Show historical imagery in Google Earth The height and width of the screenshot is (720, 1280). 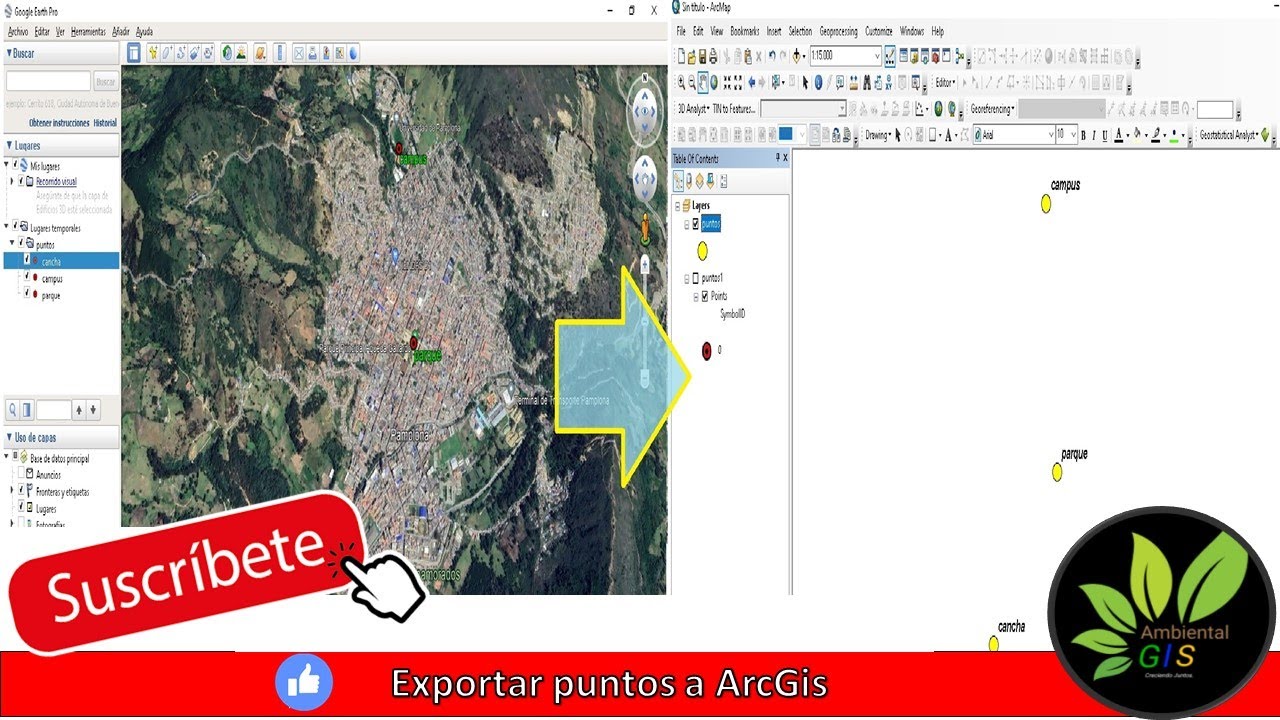pyautogui.click(x=227, y=53)
